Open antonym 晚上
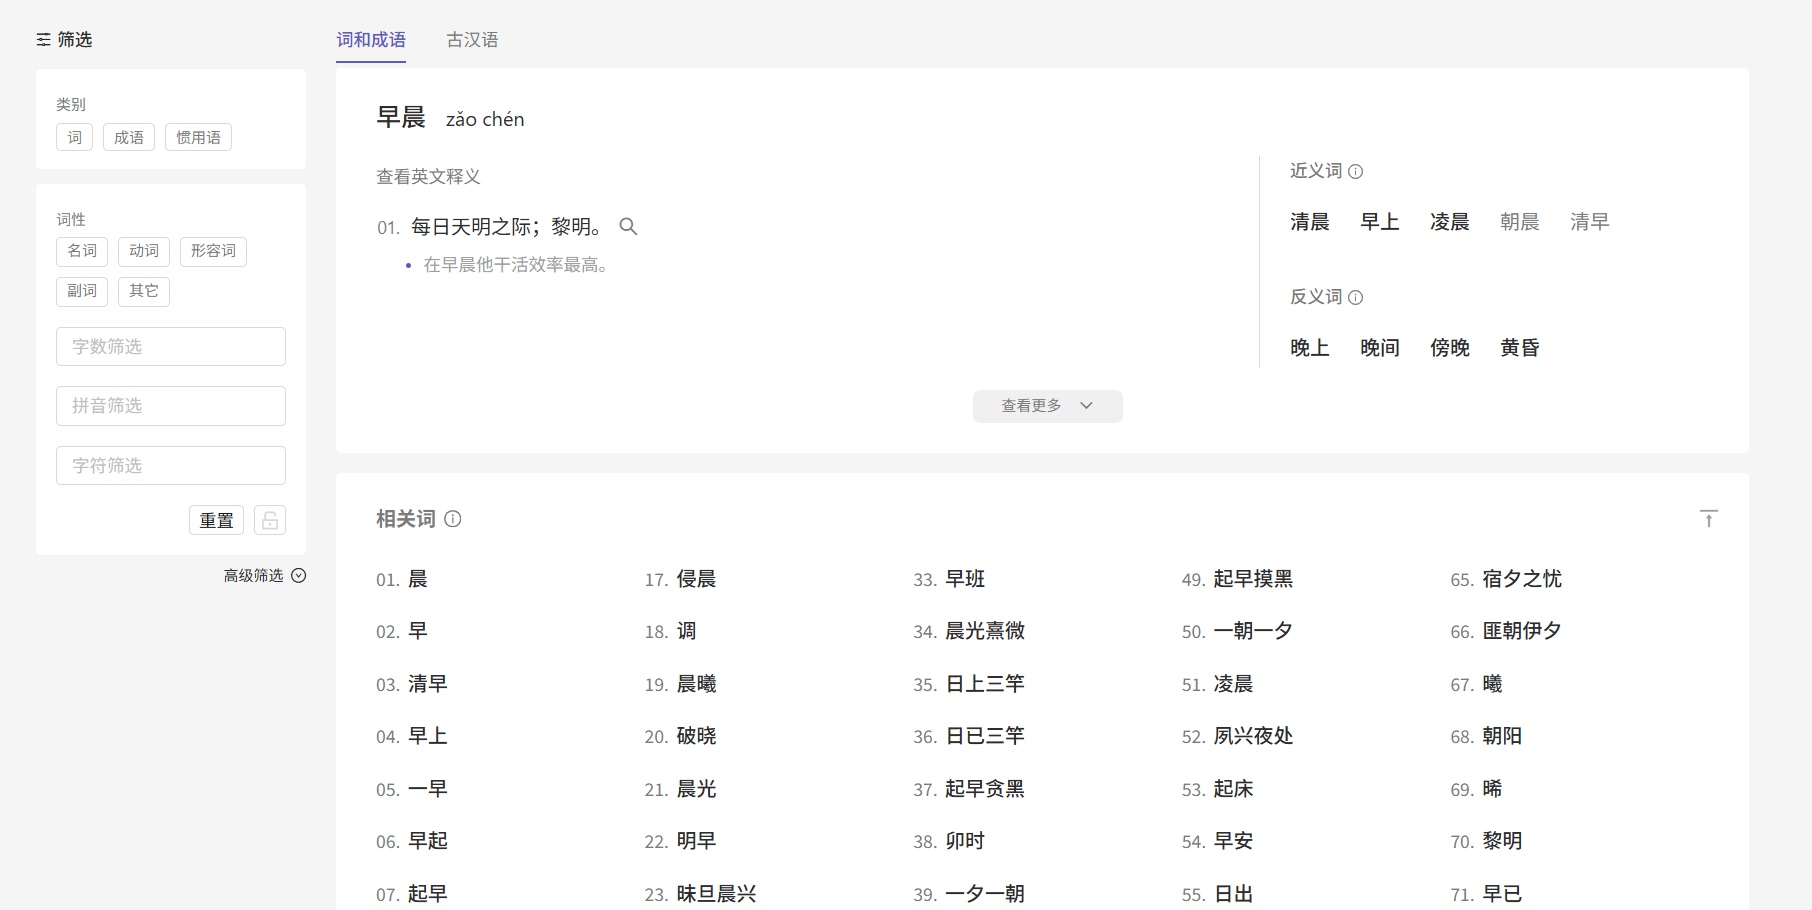This screenshot has height=910, width=1812. pos(1310,348)
